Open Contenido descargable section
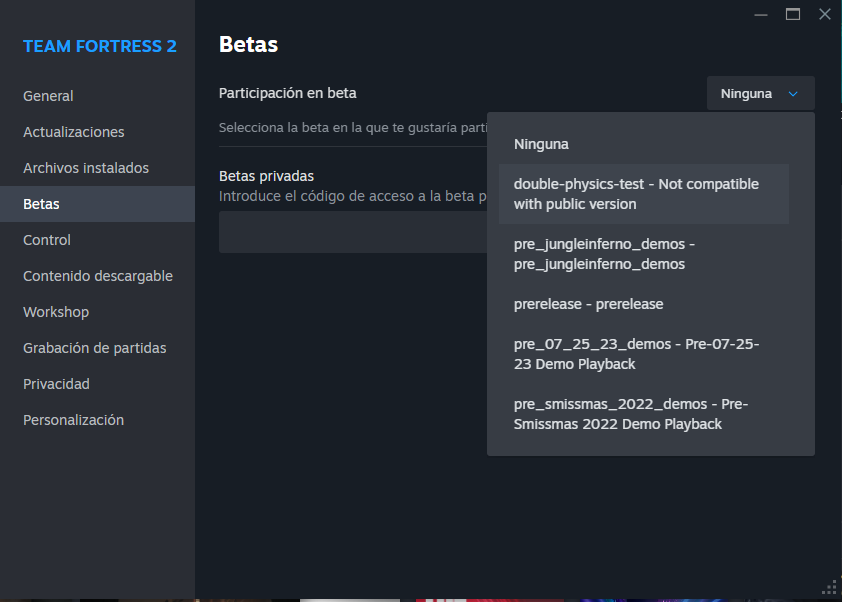 [98, 276]
